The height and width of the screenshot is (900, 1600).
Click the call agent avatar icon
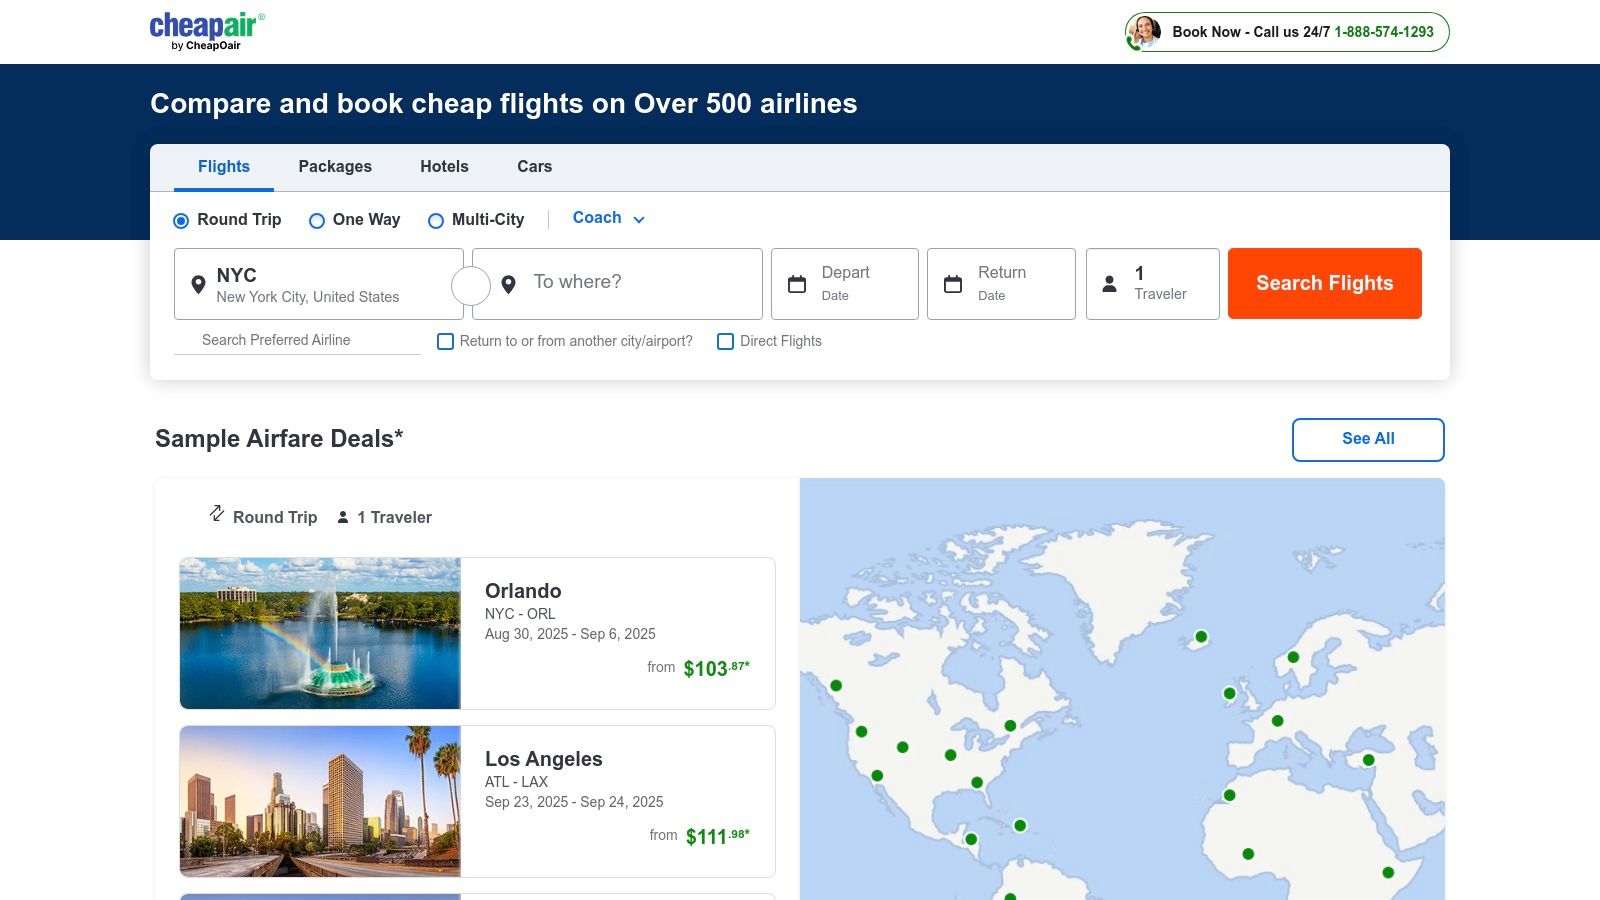coord(1143,32)
